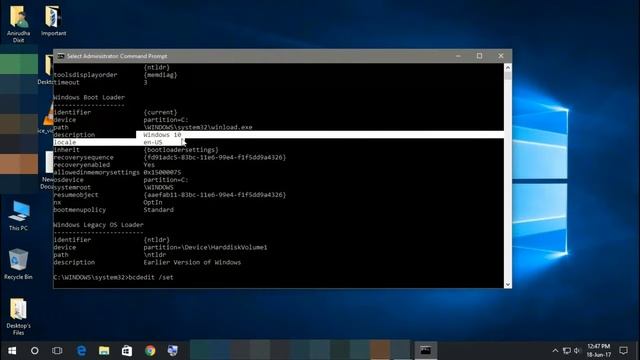Click the 'Windows Boot Loader' heading
The image size is (640, 360).
click(89, 97)
